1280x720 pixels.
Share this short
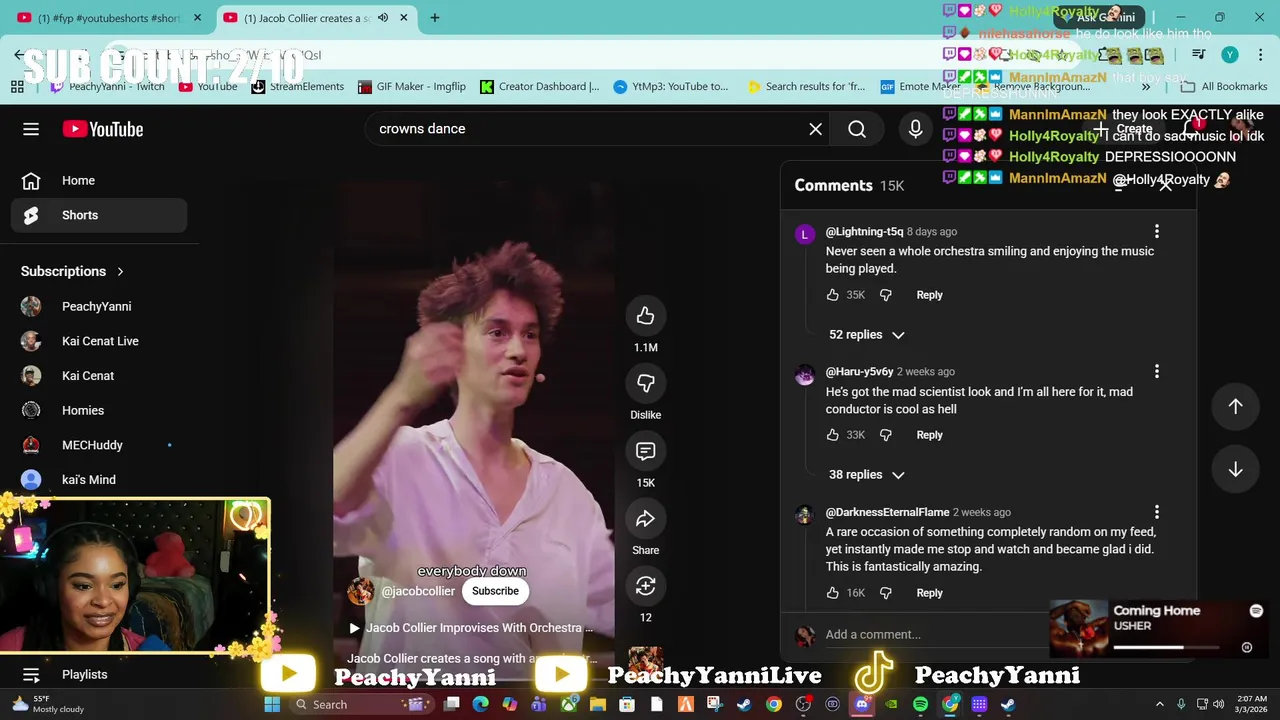[x=645, y=519]
